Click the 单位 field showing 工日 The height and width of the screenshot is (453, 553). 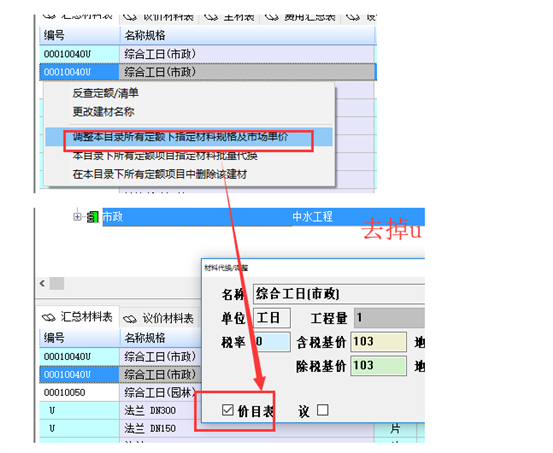coord(272,318)
